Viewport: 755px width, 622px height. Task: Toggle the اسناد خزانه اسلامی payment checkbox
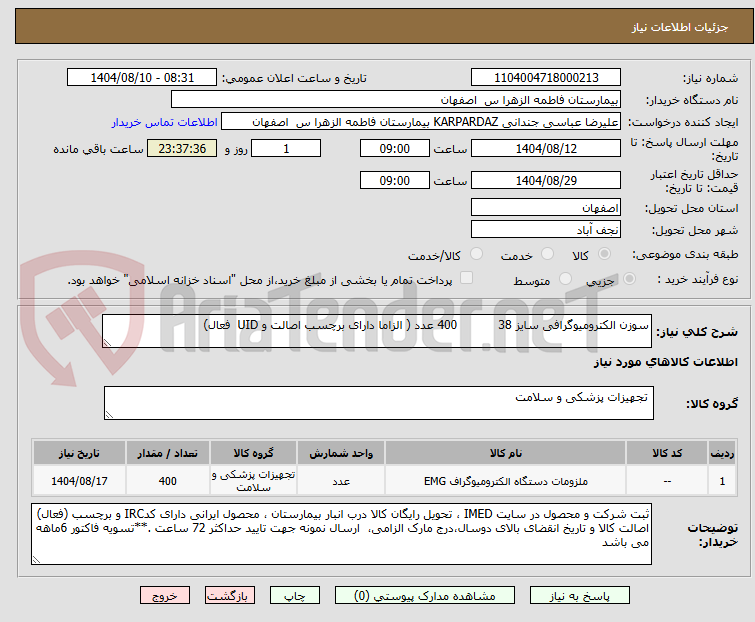click(466, 278)
